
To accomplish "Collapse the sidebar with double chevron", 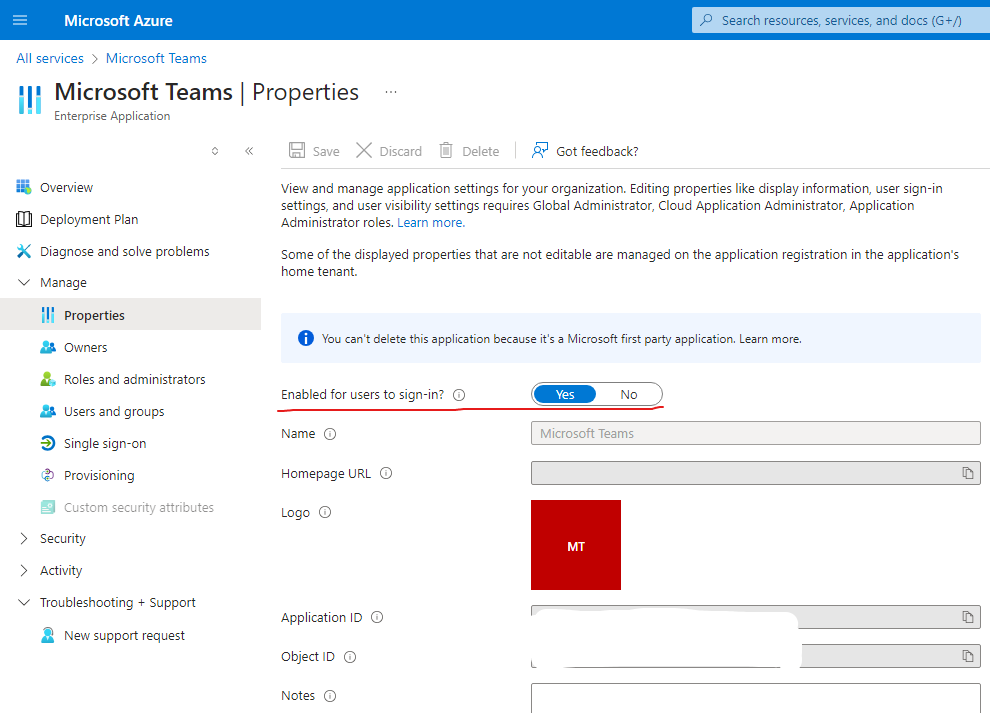I will tap(249, 150).
